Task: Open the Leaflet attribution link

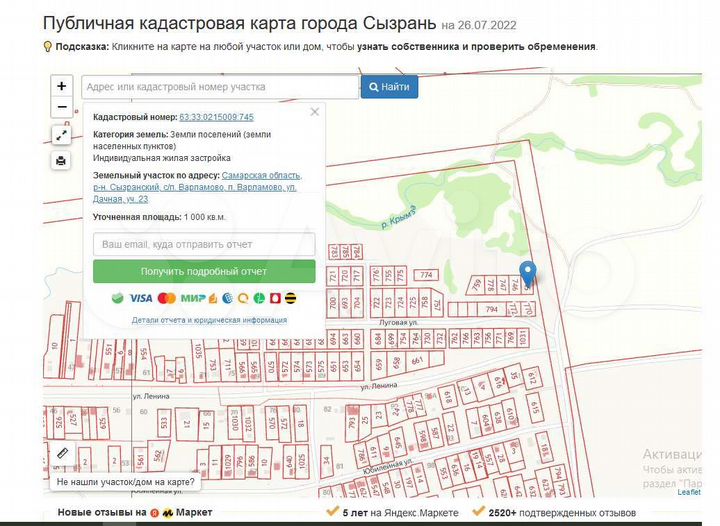Action: pyautogui.click(x=689, y=492)
